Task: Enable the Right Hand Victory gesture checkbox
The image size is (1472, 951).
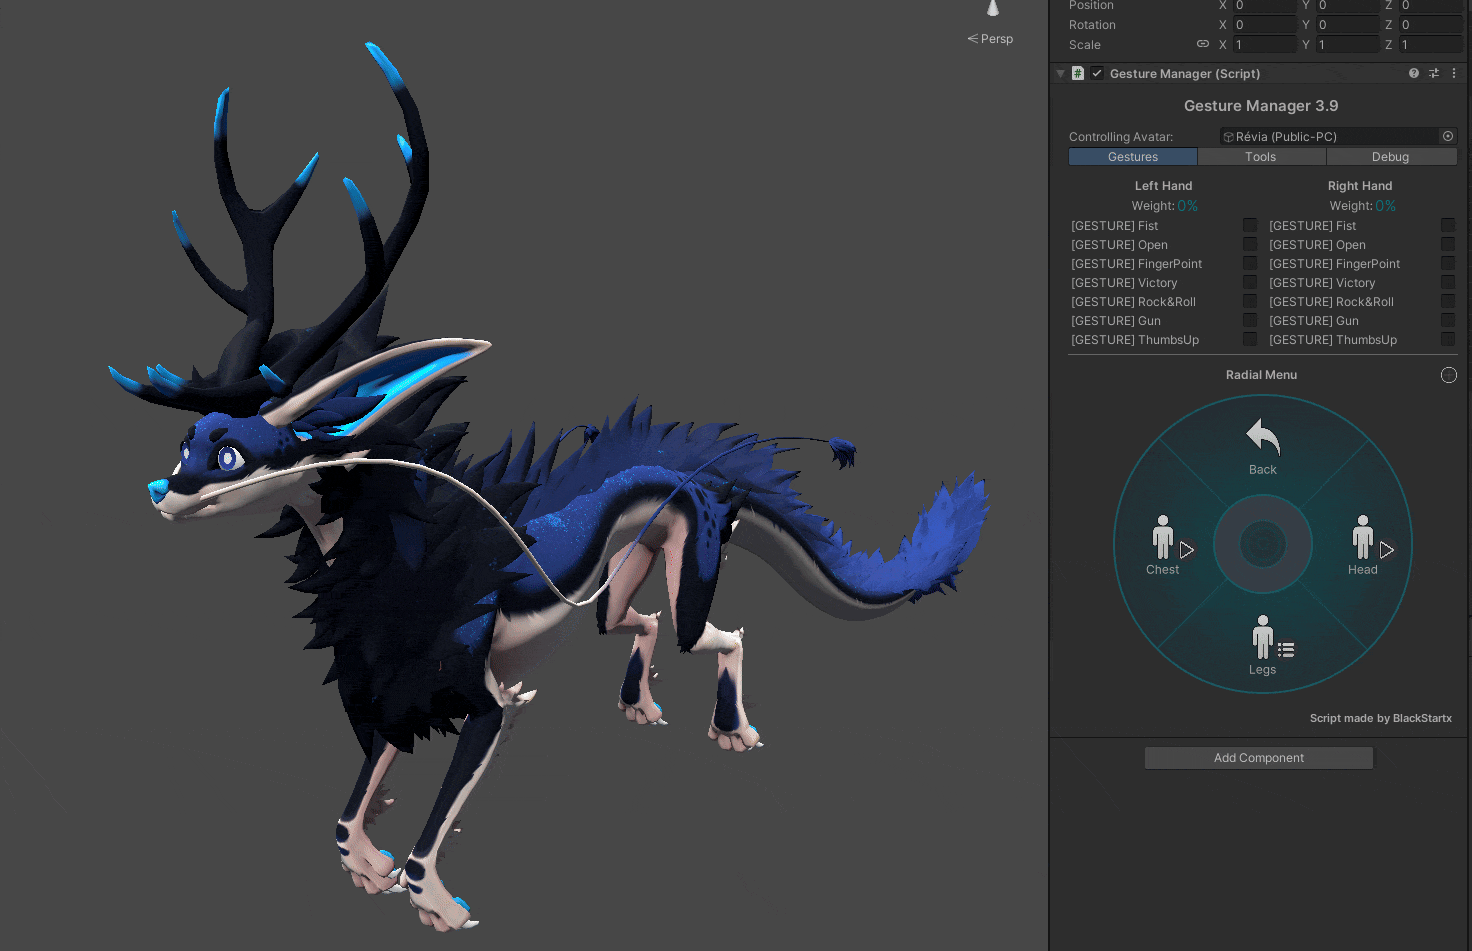Action: click(1447, 283)
